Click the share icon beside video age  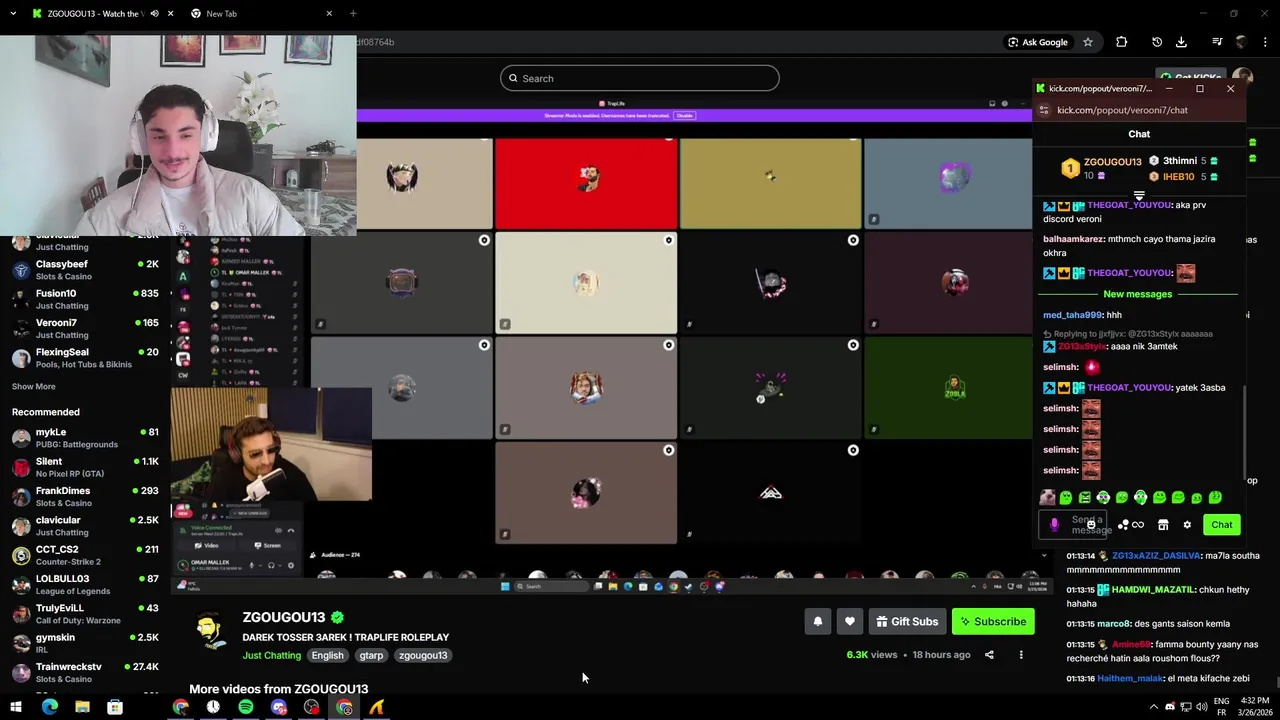pyautogui.click(x=989, y=655)
